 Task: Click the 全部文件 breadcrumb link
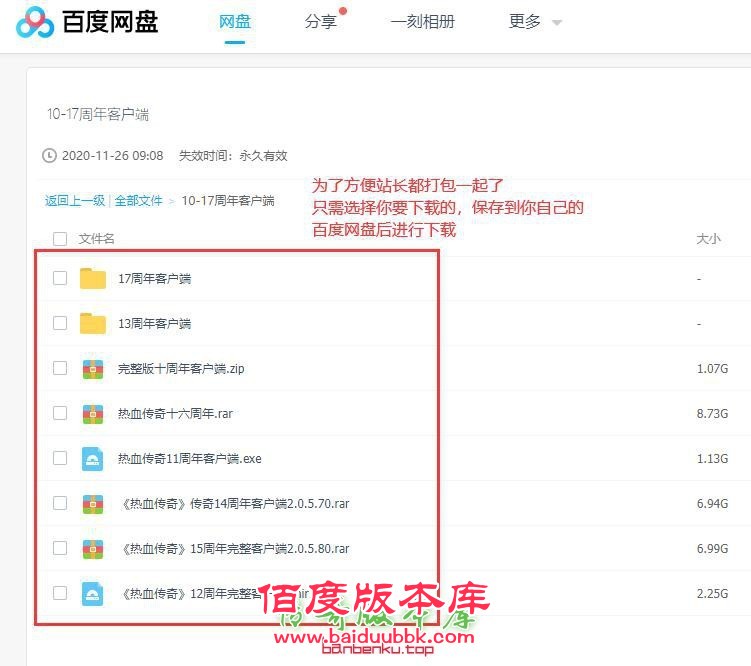(138, 200)
